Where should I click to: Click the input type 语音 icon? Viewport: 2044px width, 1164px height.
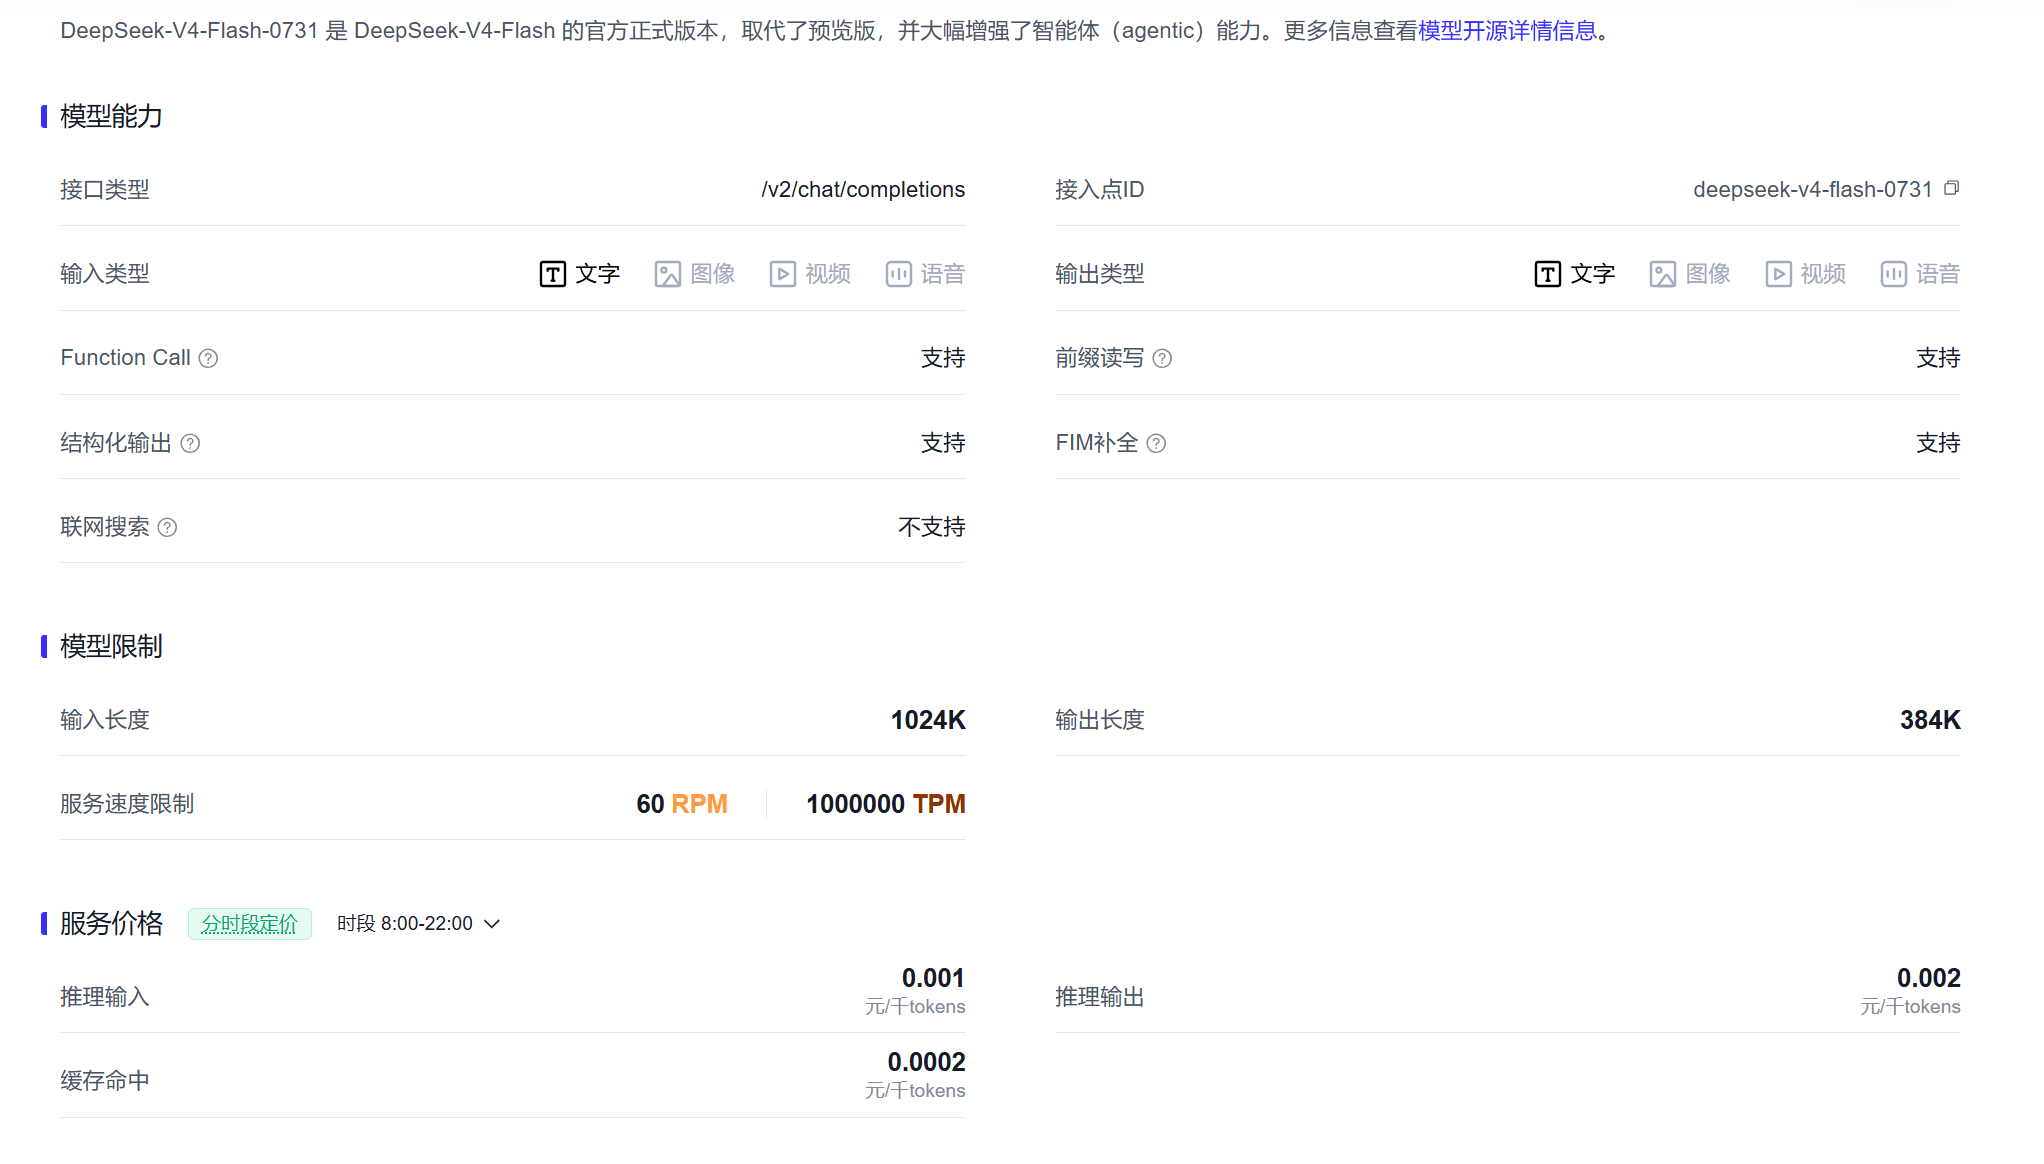point(898,274)
